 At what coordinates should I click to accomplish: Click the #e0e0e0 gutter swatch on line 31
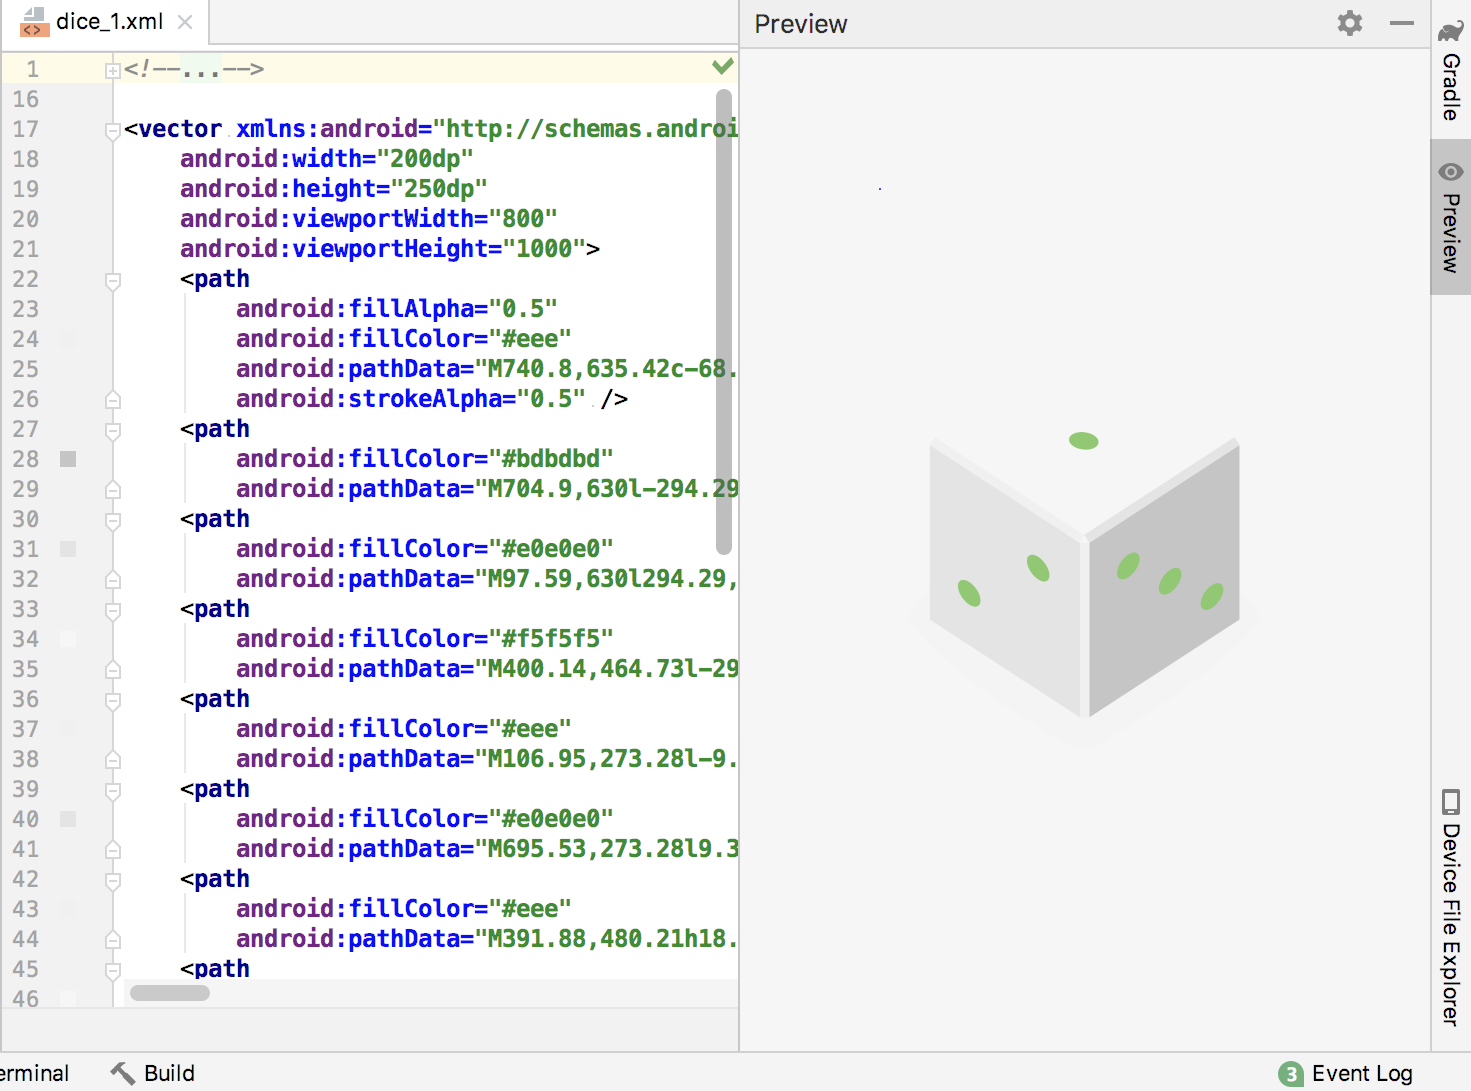pos(68,549)
